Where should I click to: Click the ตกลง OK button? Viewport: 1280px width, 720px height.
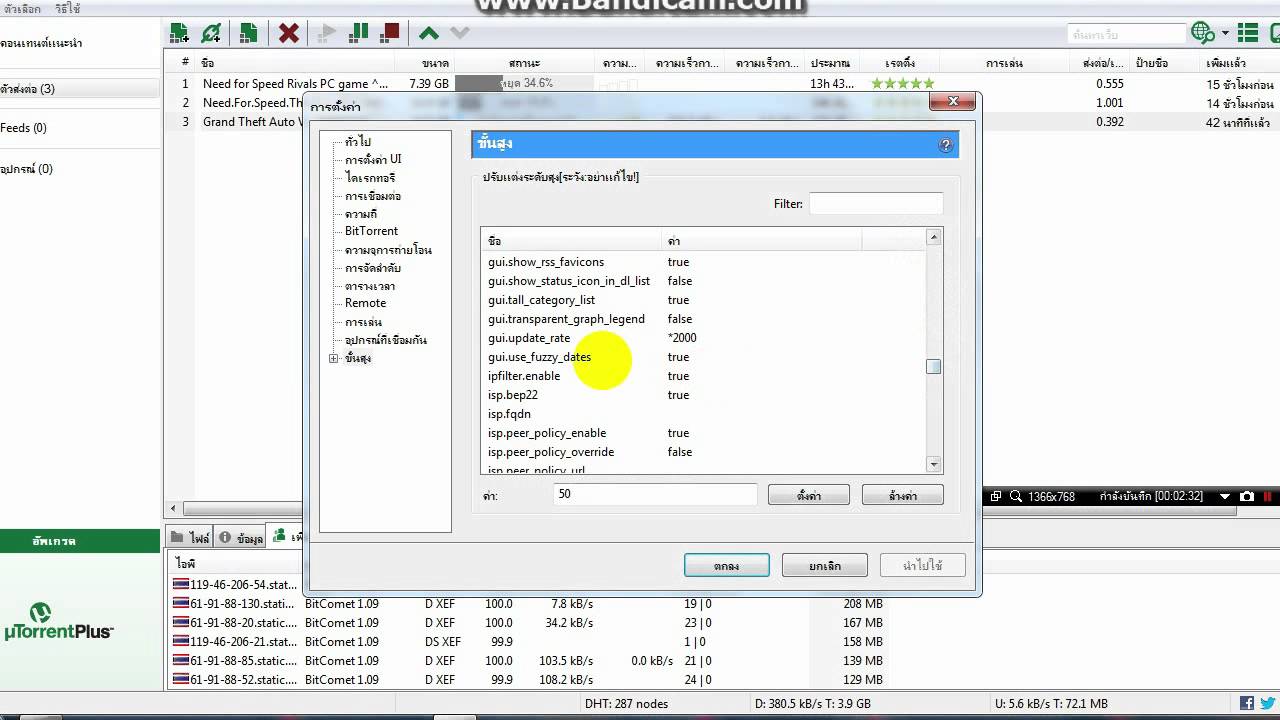pos(727,565)
